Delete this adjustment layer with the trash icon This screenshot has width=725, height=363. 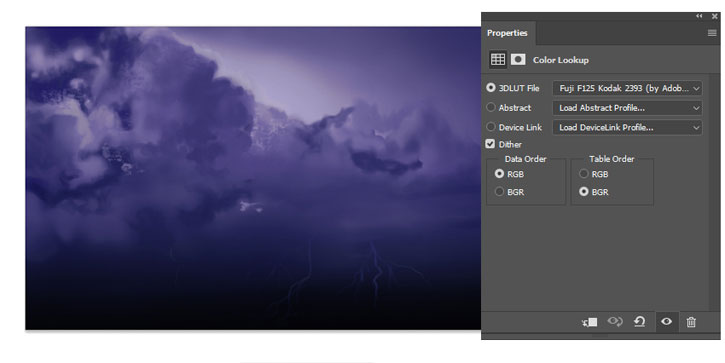pyautogui.click(x=691, y=322)
